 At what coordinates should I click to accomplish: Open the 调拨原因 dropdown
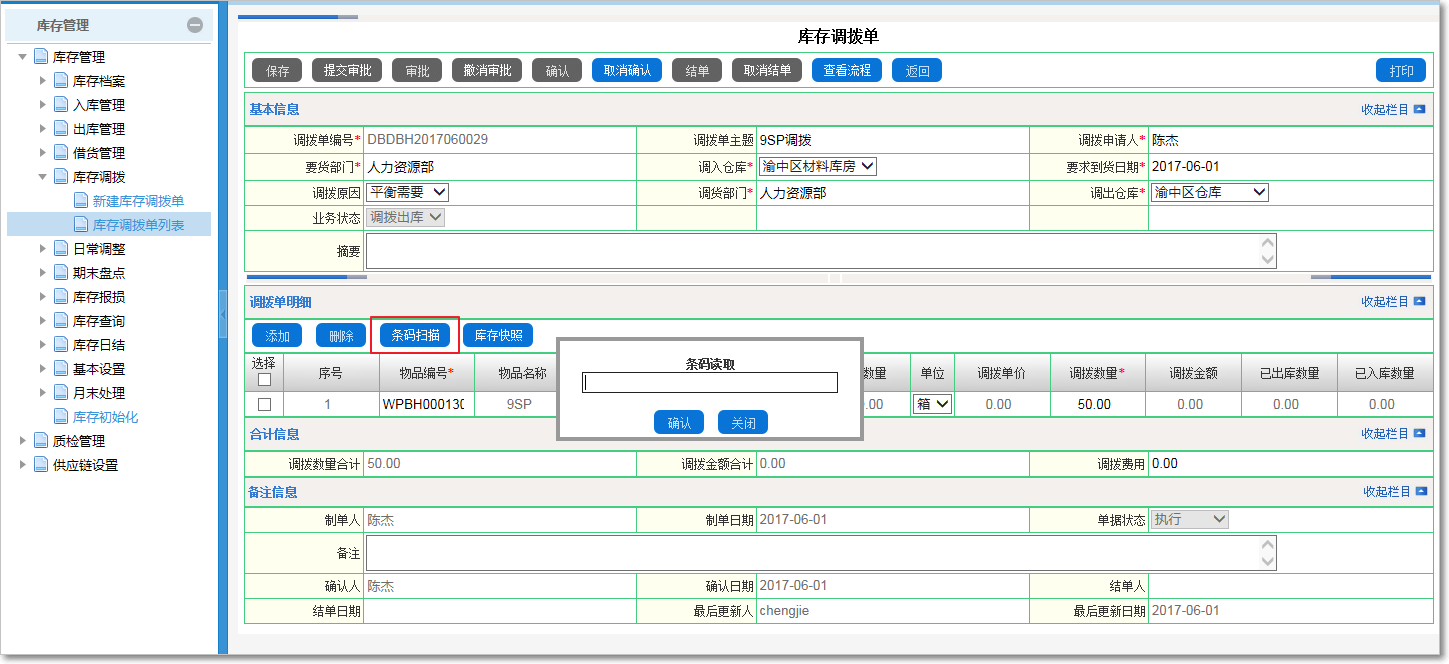pos(408,192)
